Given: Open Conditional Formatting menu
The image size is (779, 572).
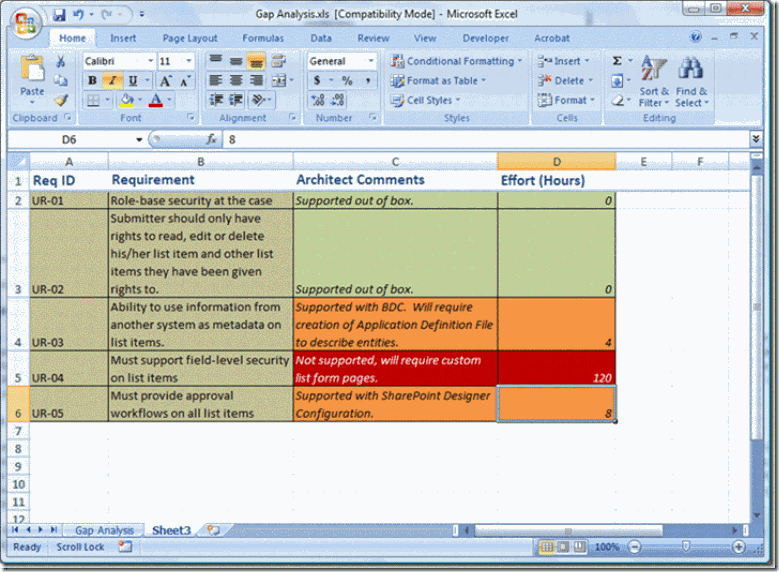Looking at the screenshot, I should pyautogui.click(x=456, y=61).
